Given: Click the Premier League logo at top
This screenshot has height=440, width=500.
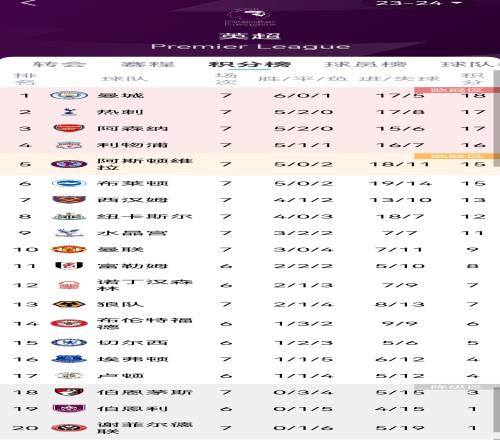Looking at the screenshot, I should pyautogui.click(x=251, y=17).
